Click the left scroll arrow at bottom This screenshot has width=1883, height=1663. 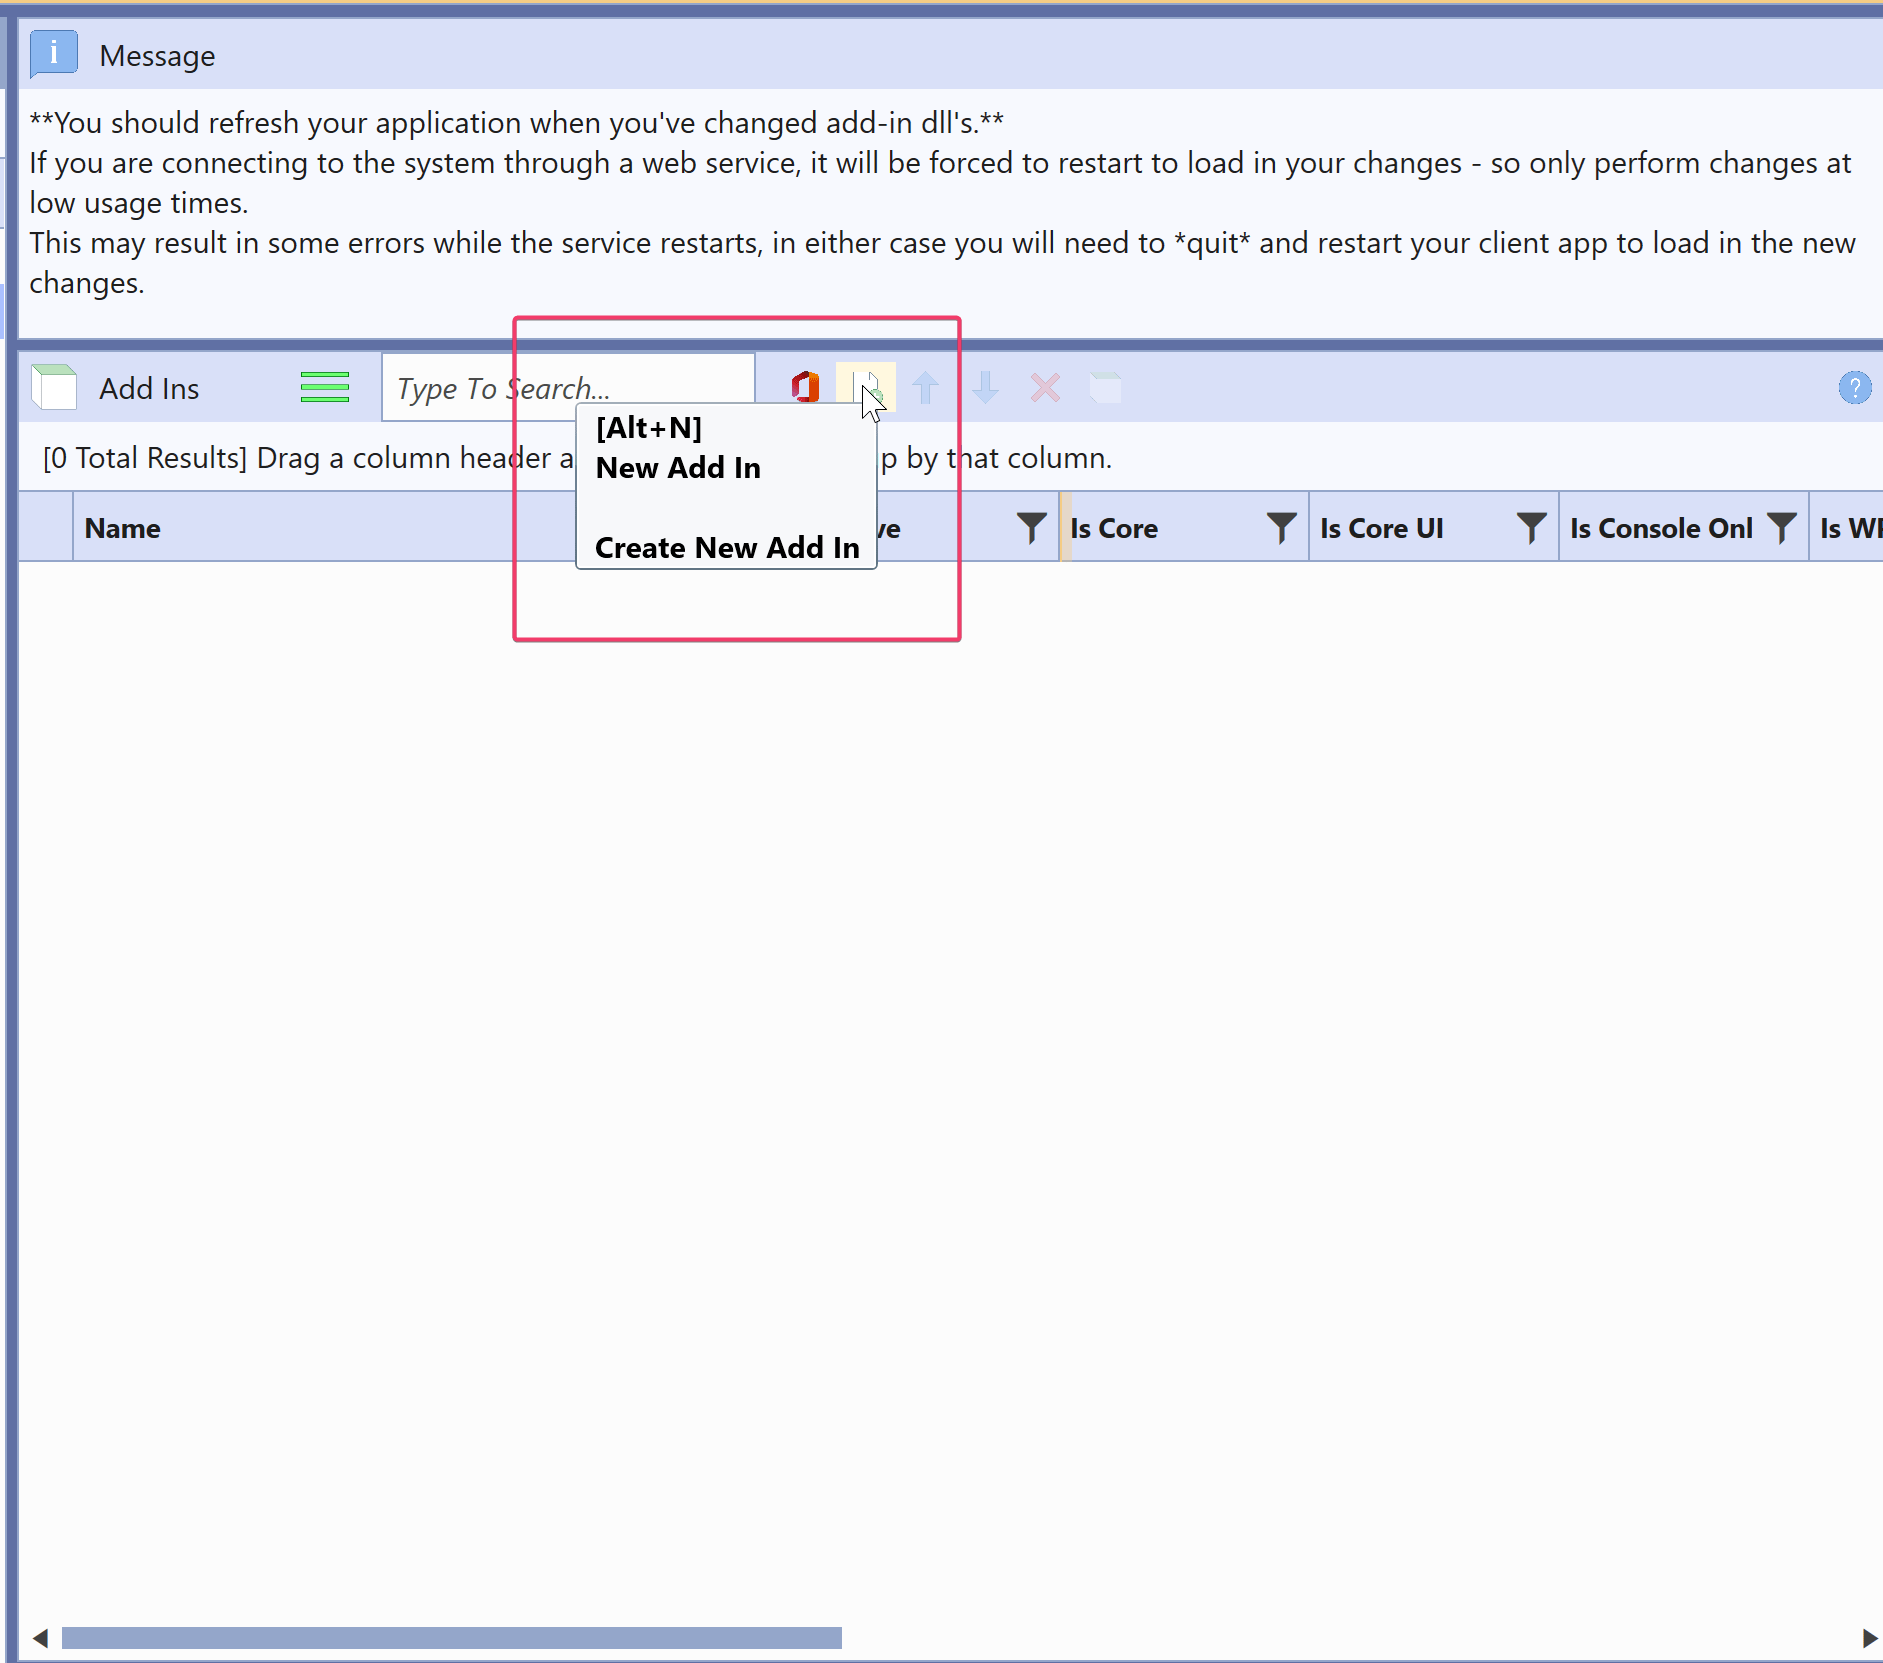pyautogui.click(x=40, y=1638)
